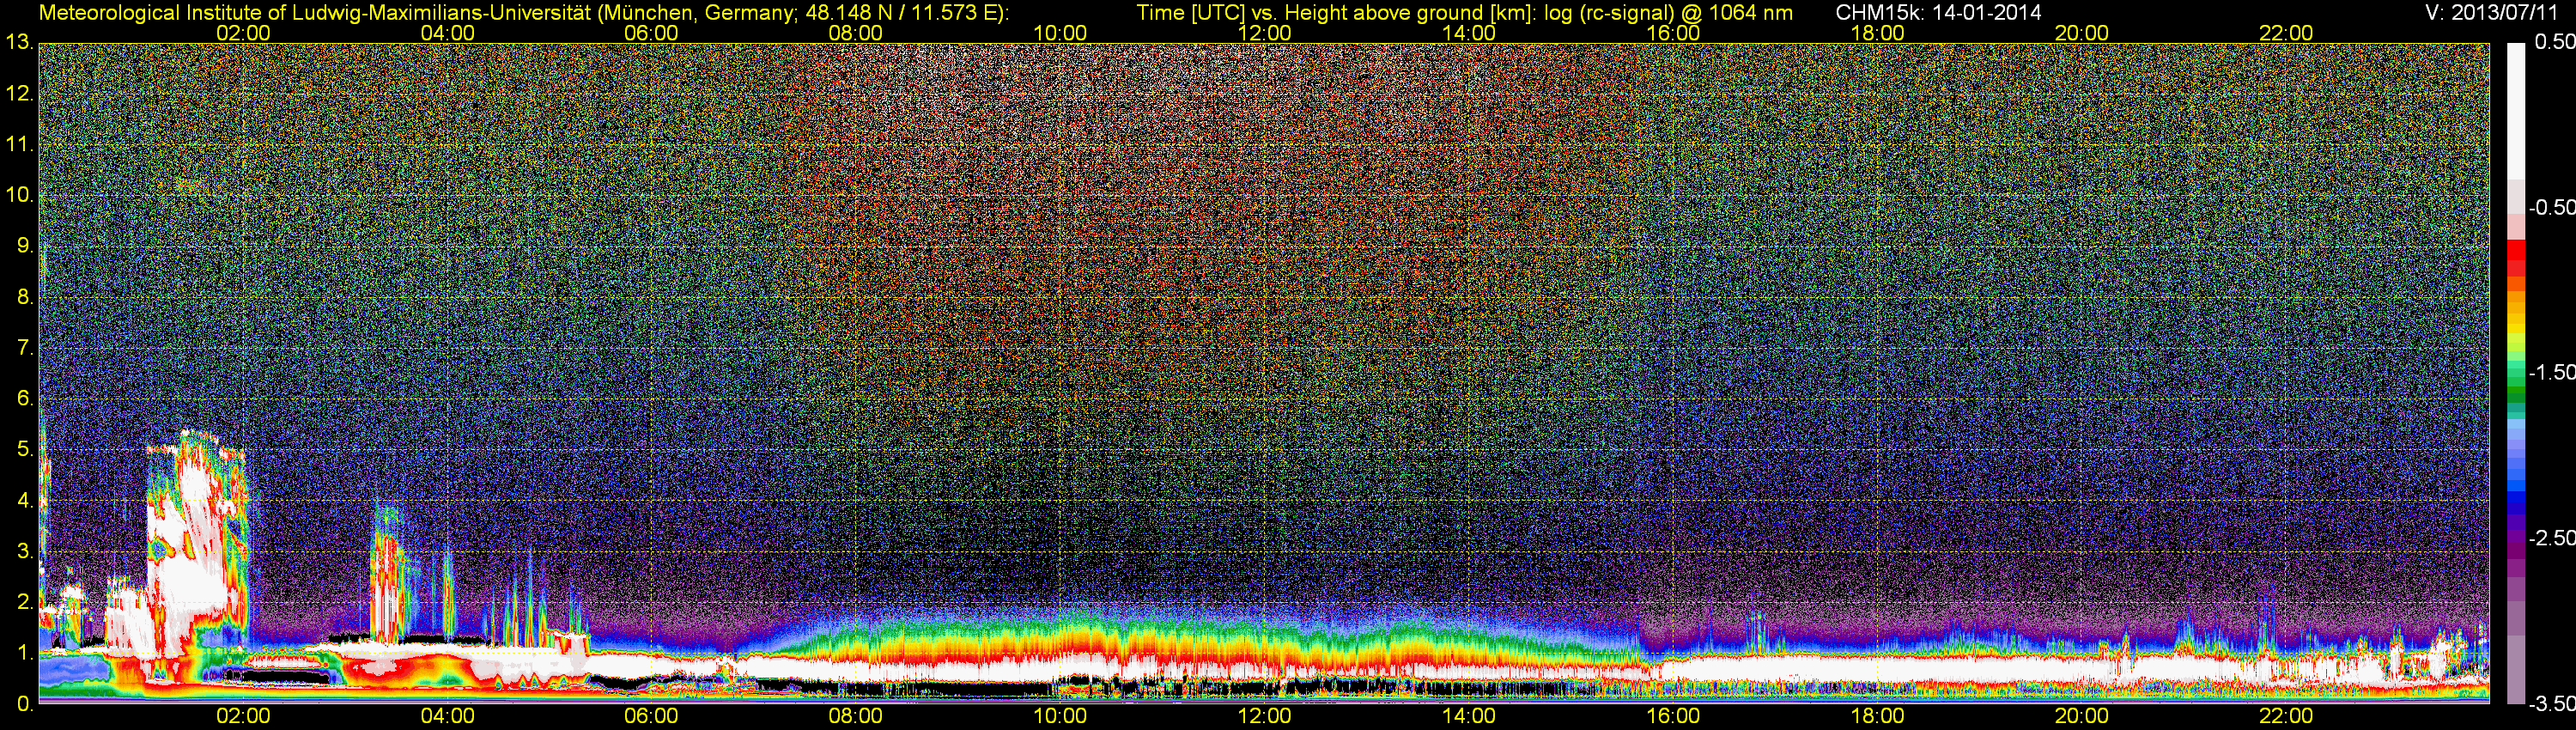Viewport: 2576px width, 730px height.
Task: Click the 11. km height axis label
Action: click(19, 144)
